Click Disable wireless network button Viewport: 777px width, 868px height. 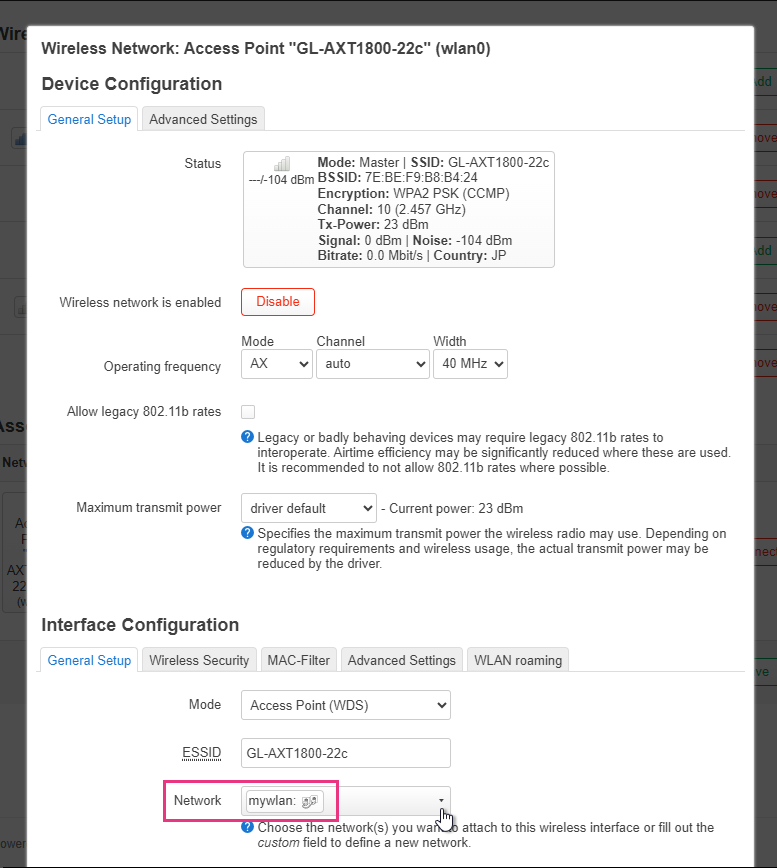[278, 302]
